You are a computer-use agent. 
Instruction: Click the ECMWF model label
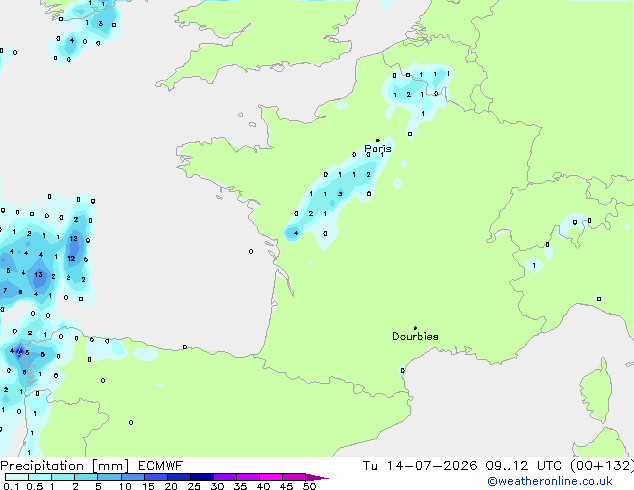click(x=161, y=466)
